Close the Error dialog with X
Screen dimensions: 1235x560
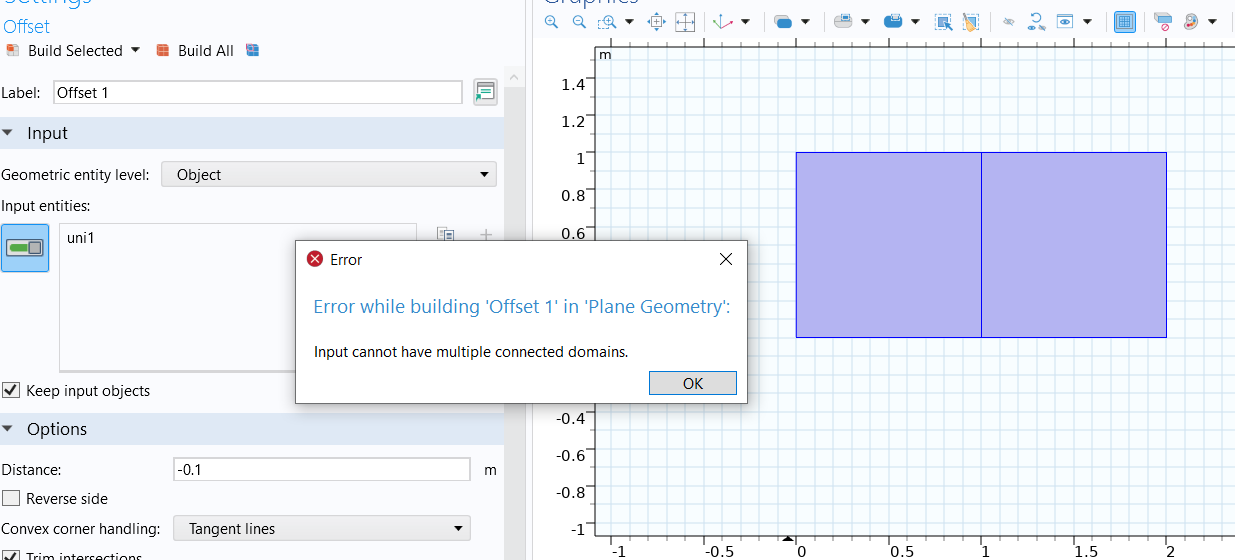726,259
